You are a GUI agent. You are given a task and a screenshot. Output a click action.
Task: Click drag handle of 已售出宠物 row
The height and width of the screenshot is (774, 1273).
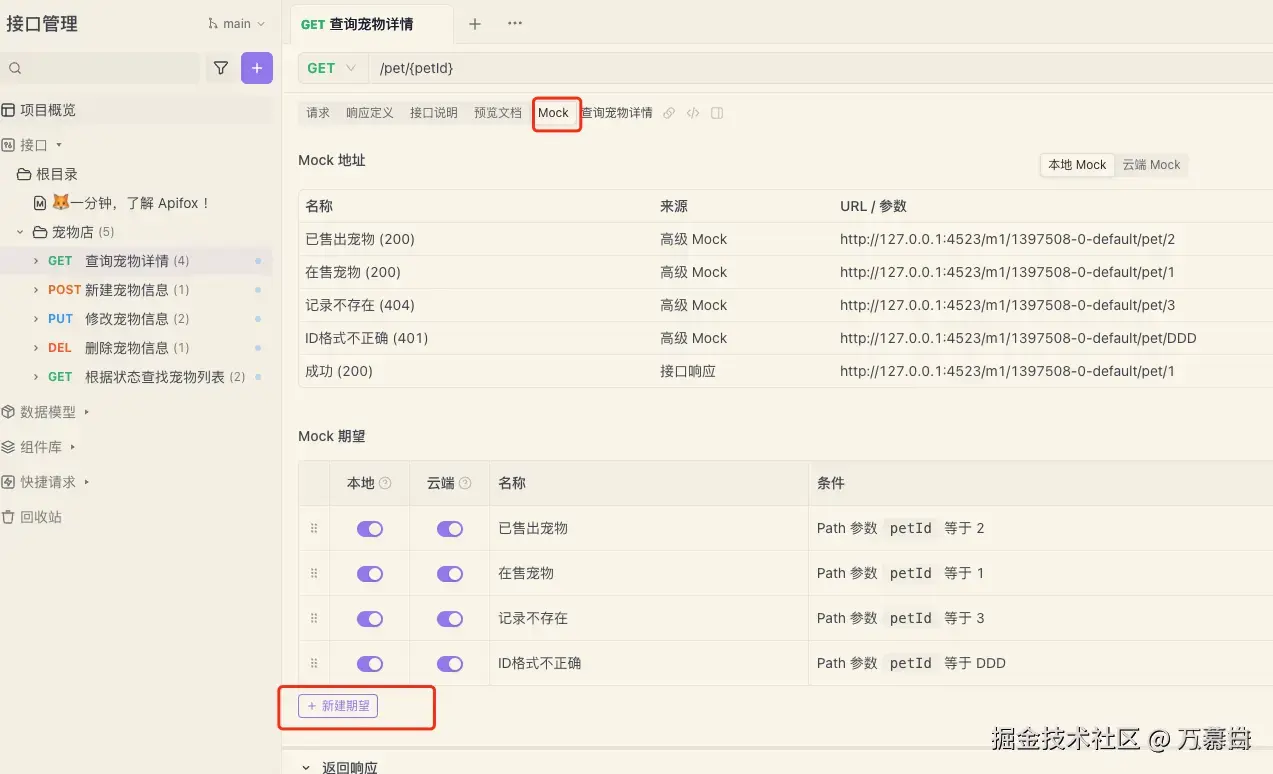[314, 528]
